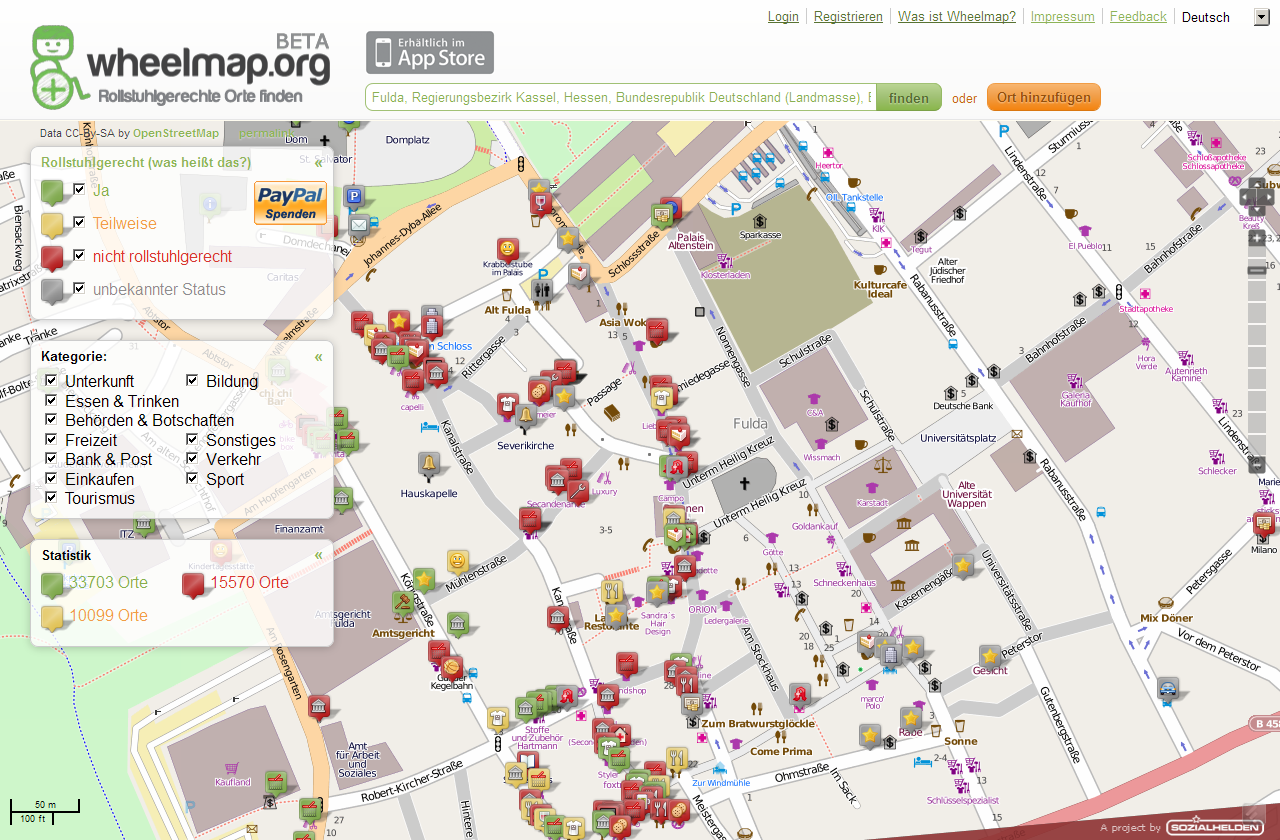The height and width of the screenshot is (840, 1280).
Task: Toggle the Bildung category checkbox
Action: click(x=193, y=380)
